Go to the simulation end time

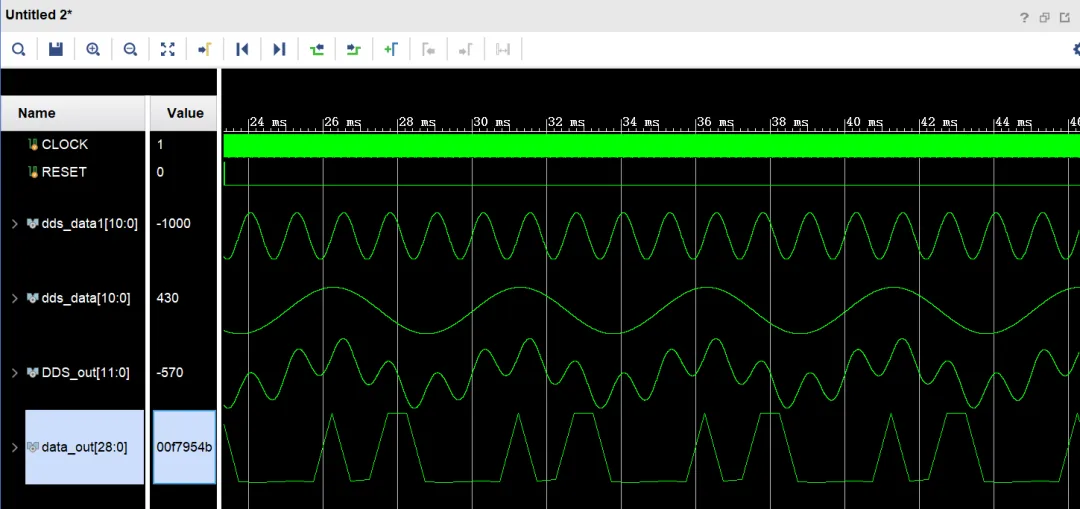point(279,49)
